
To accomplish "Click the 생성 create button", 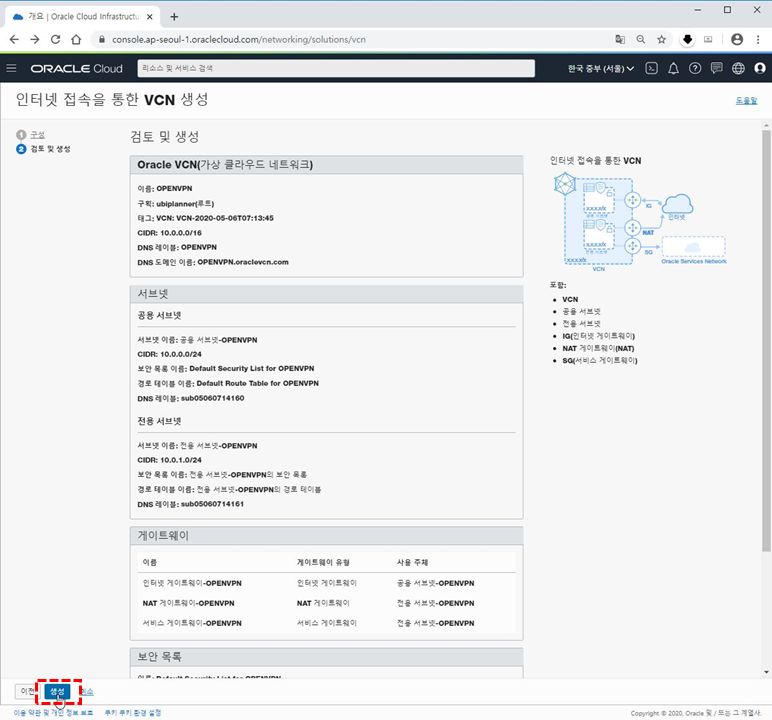I will pyautogui.click(x=58, y=691).
